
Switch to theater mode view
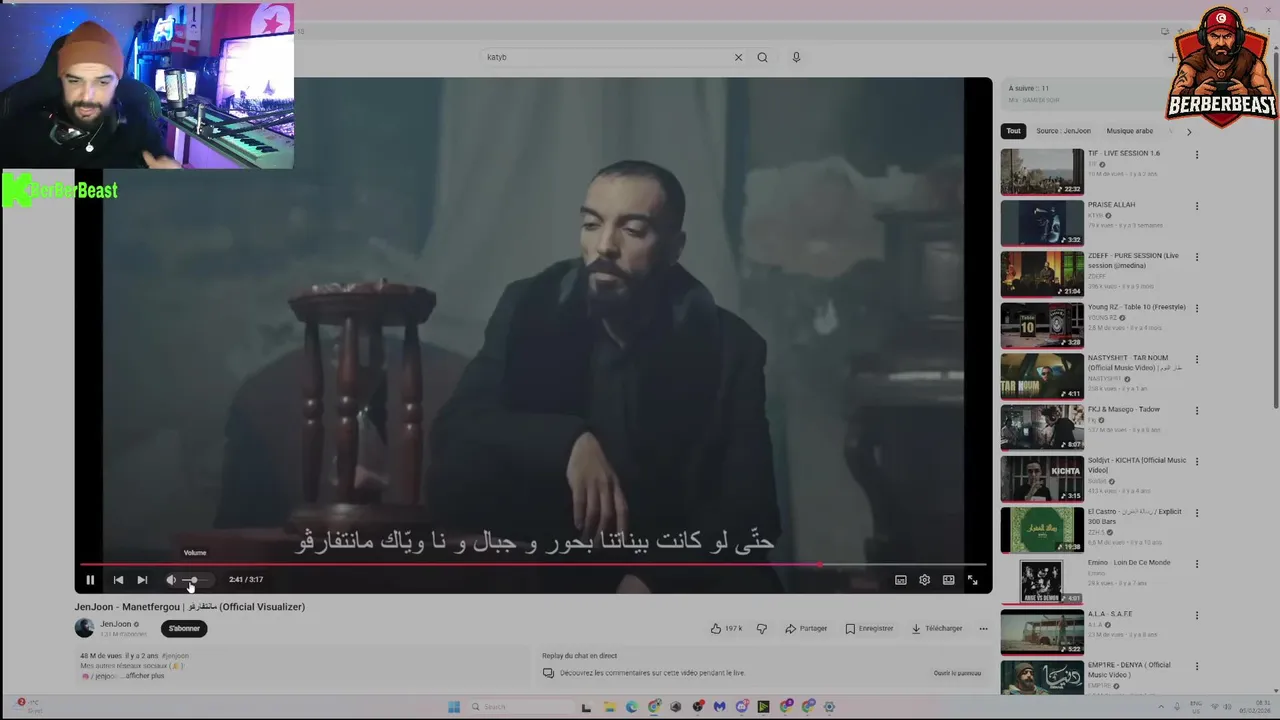point(948,580)
